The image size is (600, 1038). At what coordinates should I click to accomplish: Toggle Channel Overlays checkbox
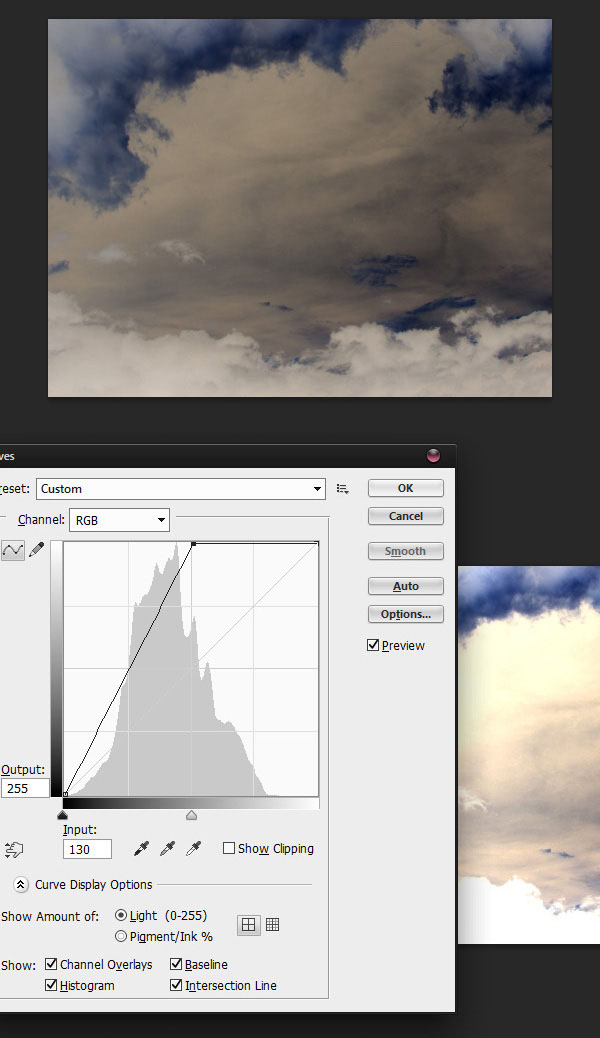tap(51, 965)
